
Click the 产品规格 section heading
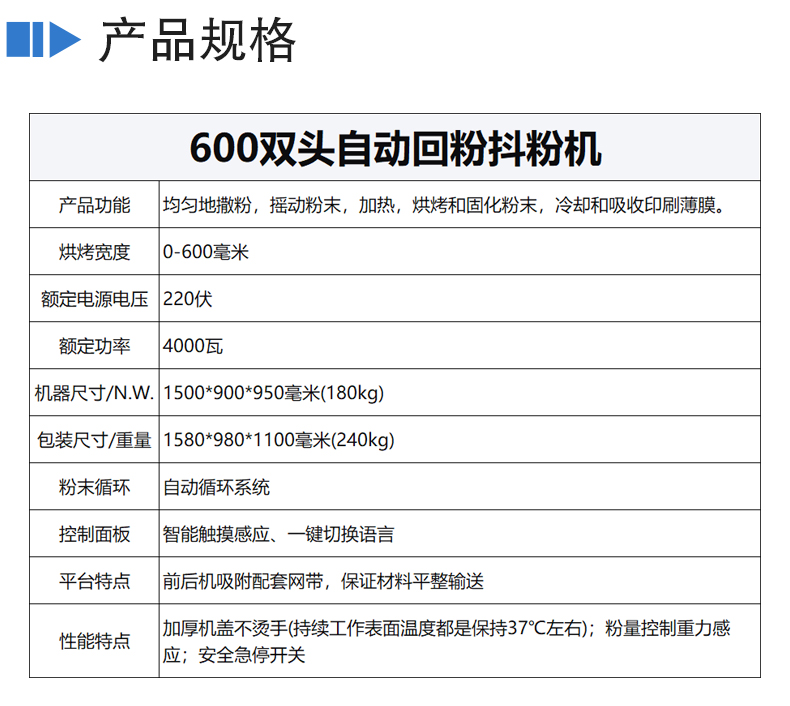coord(198,41)
